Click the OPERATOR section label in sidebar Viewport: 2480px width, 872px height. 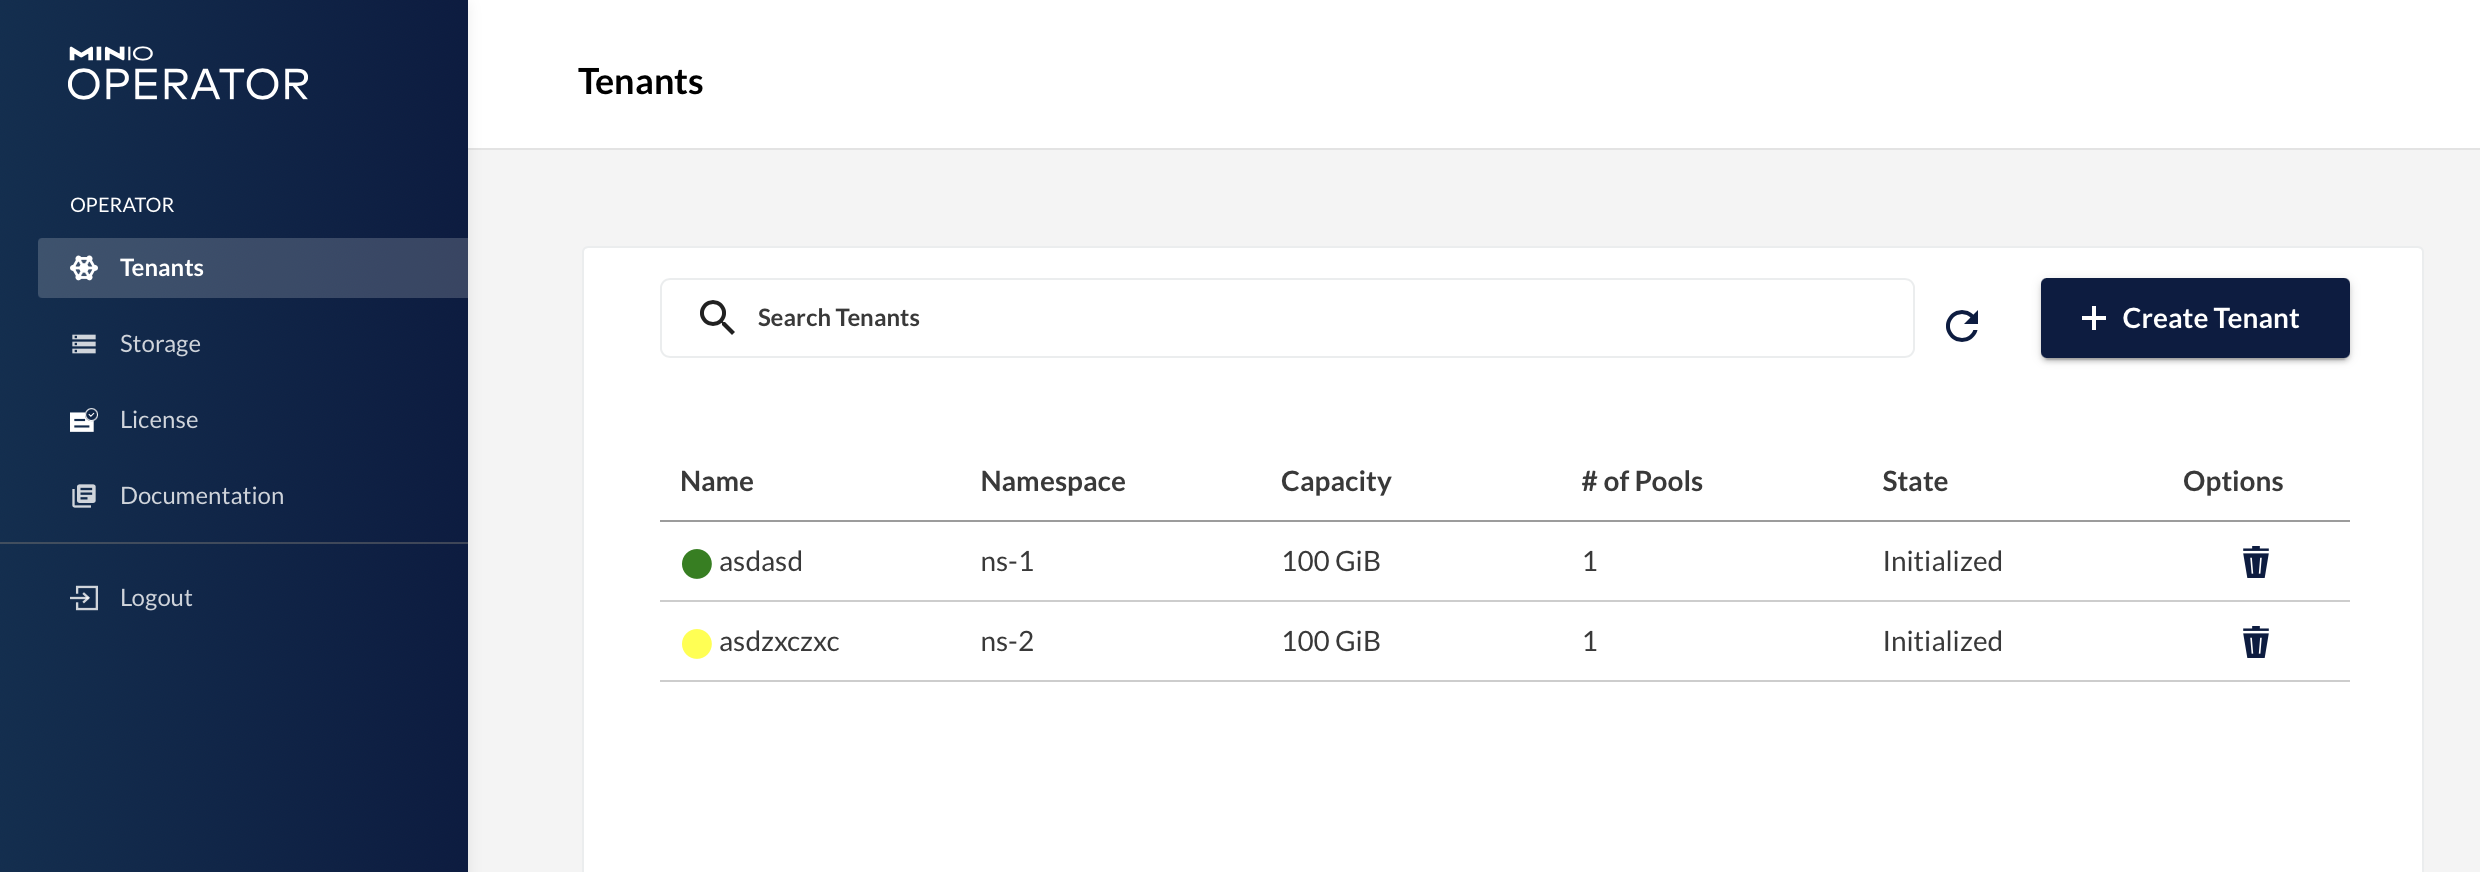[x=122, y=205]
